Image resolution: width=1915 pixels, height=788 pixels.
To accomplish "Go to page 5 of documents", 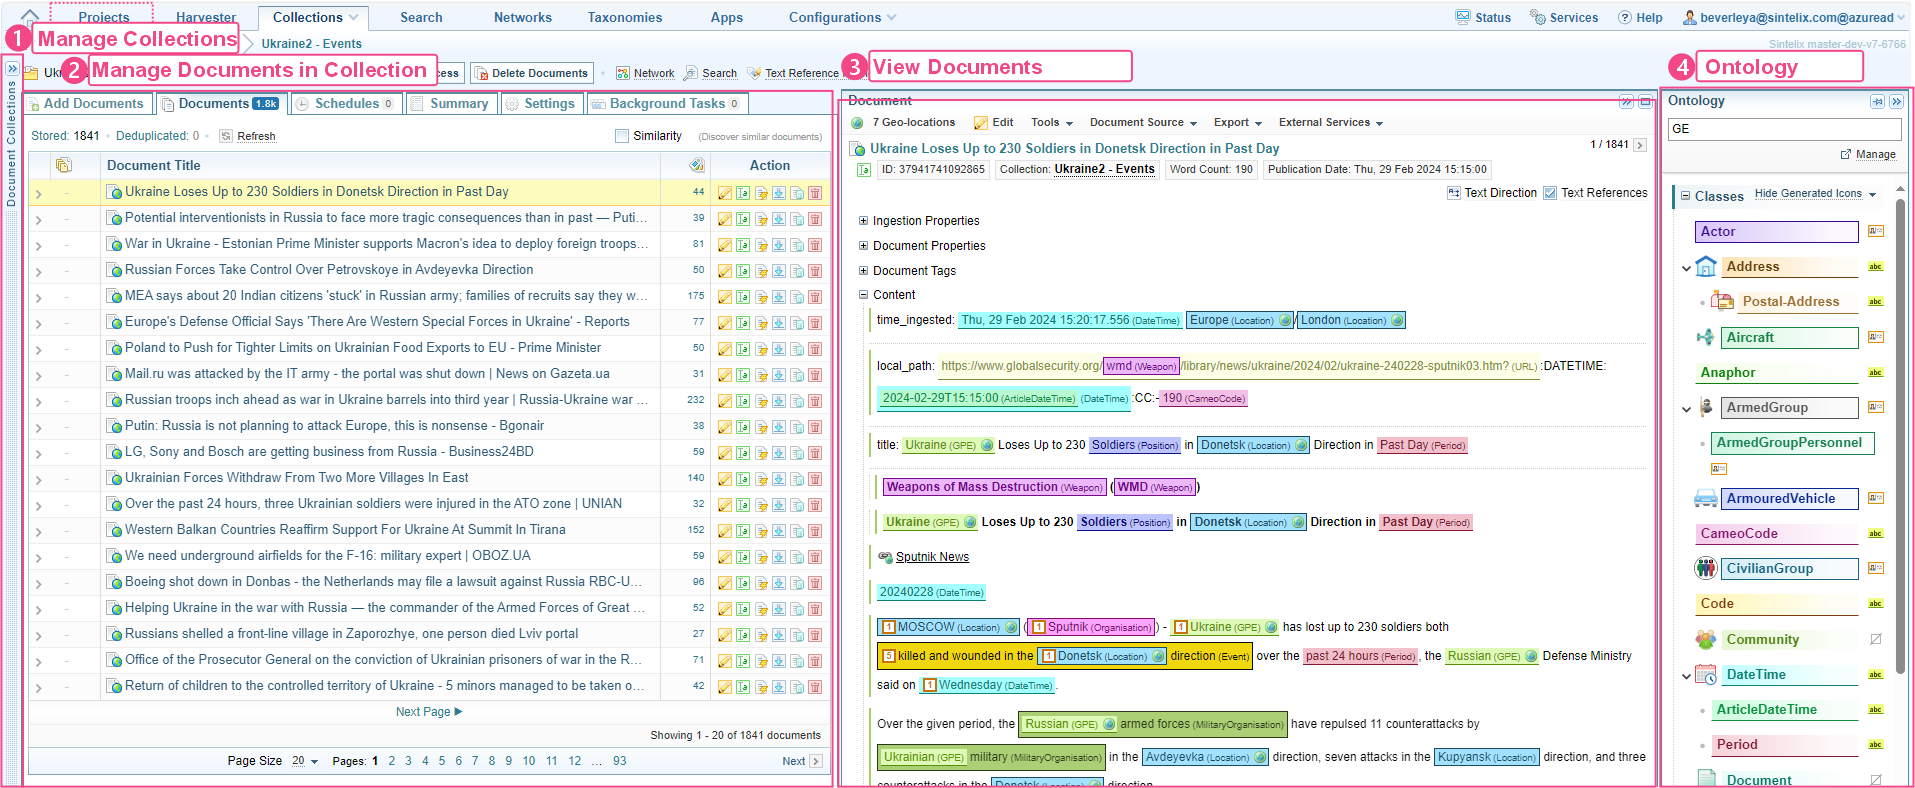I will pos(442,761).
